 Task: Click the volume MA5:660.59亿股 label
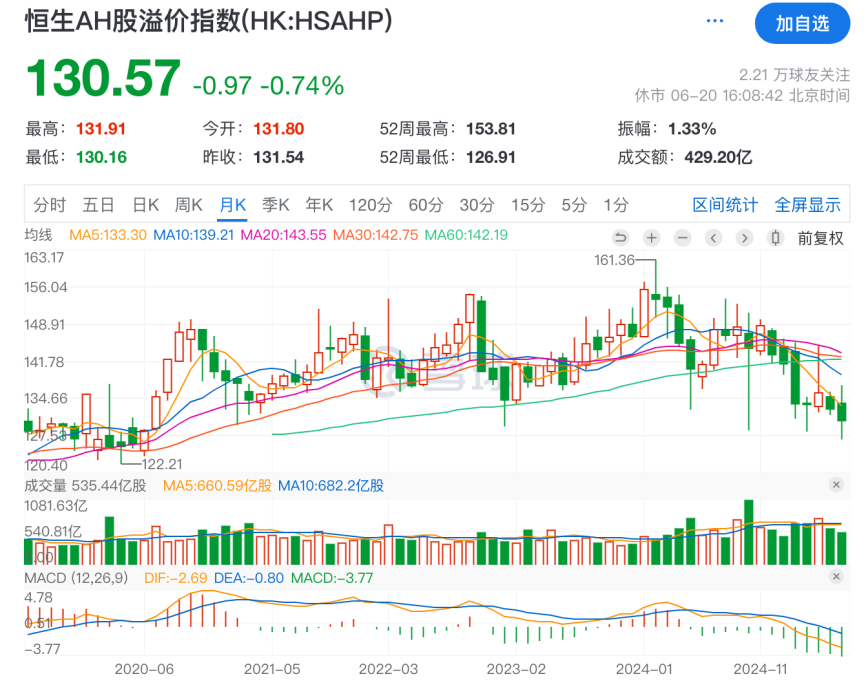coord(217,486)
